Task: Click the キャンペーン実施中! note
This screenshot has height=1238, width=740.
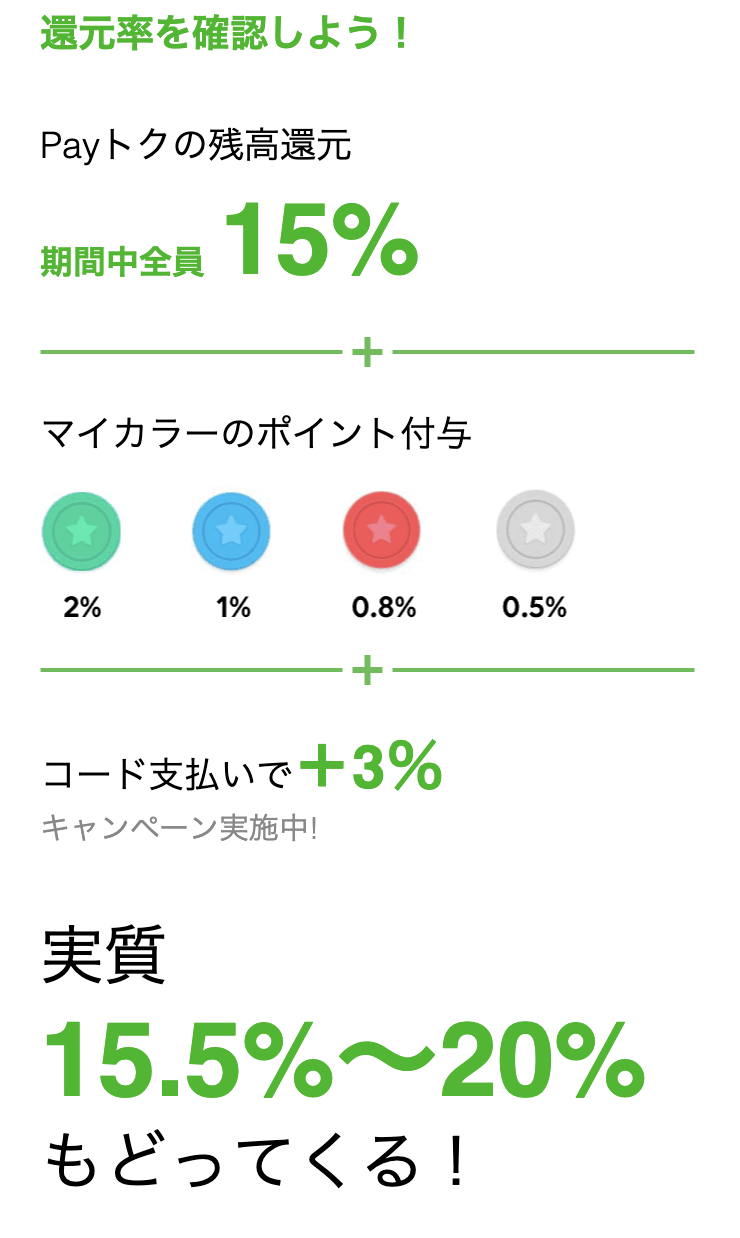Action: point(179,828)
